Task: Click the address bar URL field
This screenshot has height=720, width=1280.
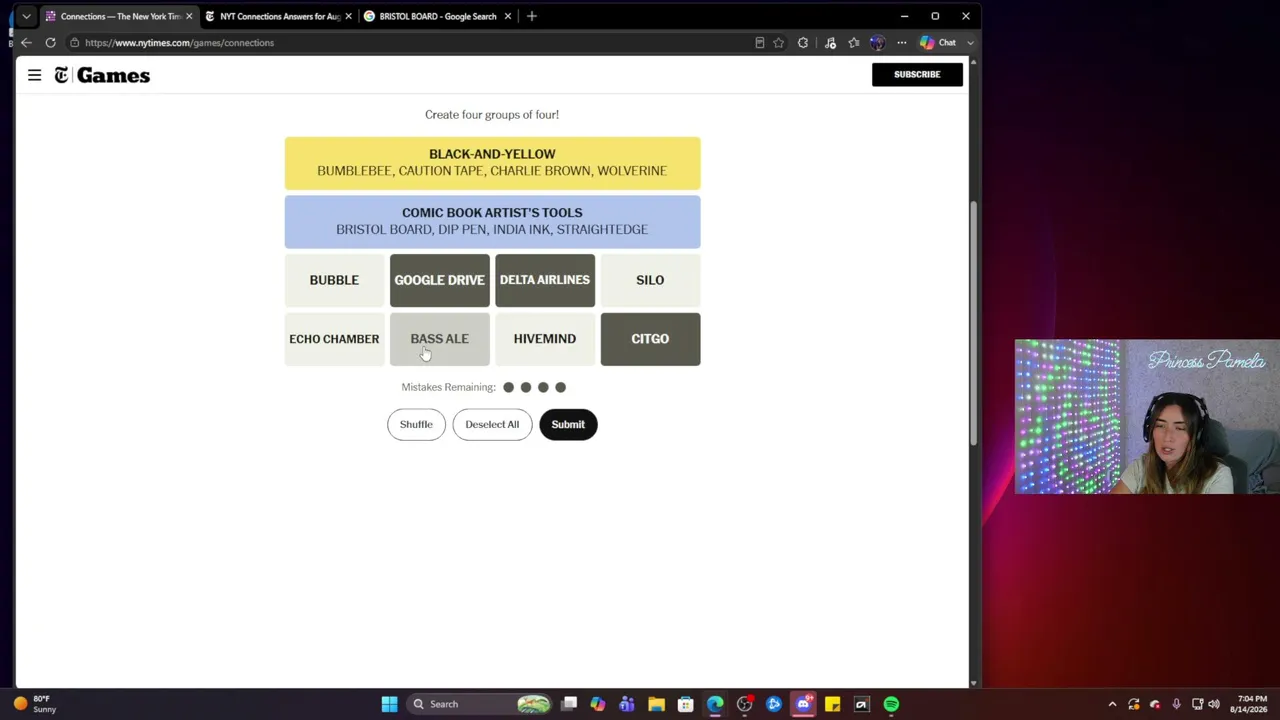Action: coord(410,43)
